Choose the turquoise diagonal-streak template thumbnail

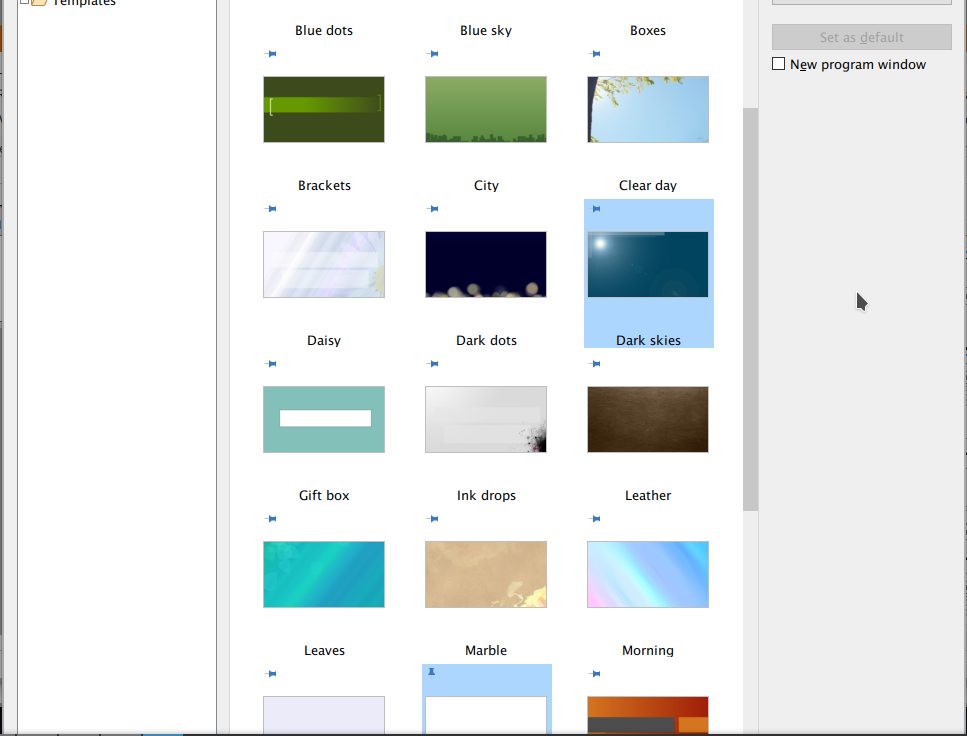pyautogui.click(x=323, y=574)
